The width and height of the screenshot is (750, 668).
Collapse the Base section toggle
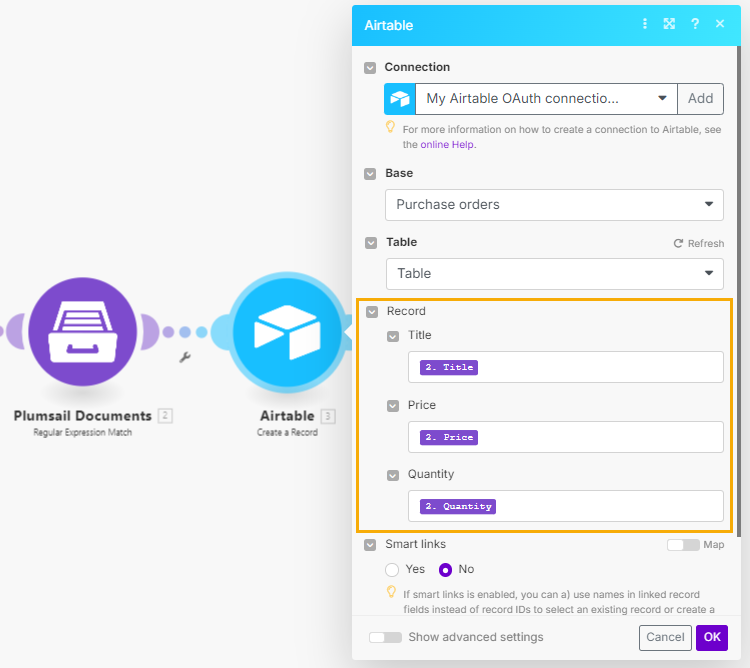(370, 174)
